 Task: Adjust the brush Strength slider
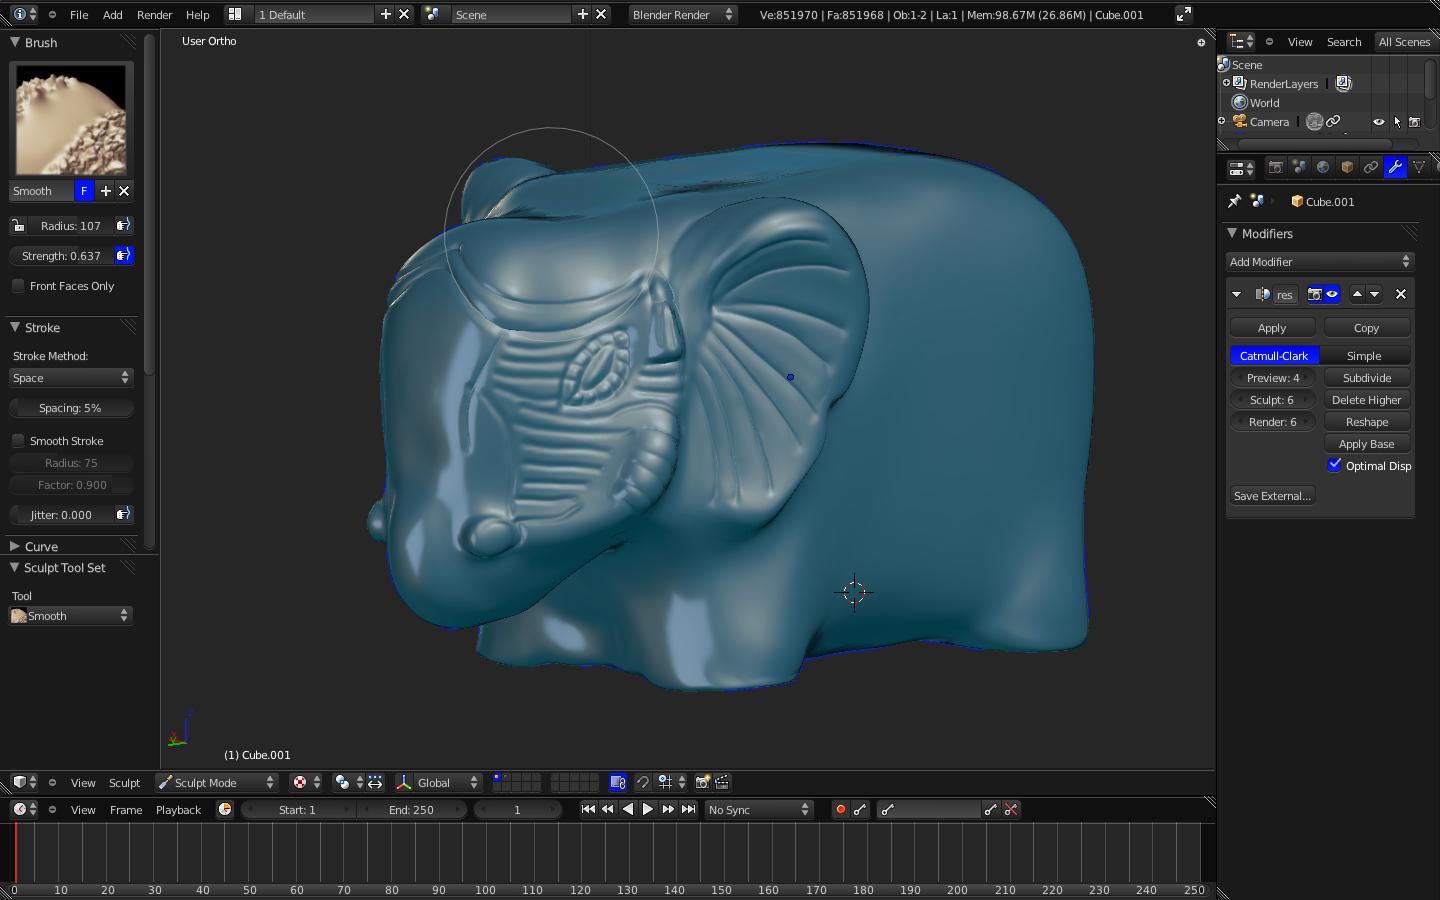coord(61,256)
